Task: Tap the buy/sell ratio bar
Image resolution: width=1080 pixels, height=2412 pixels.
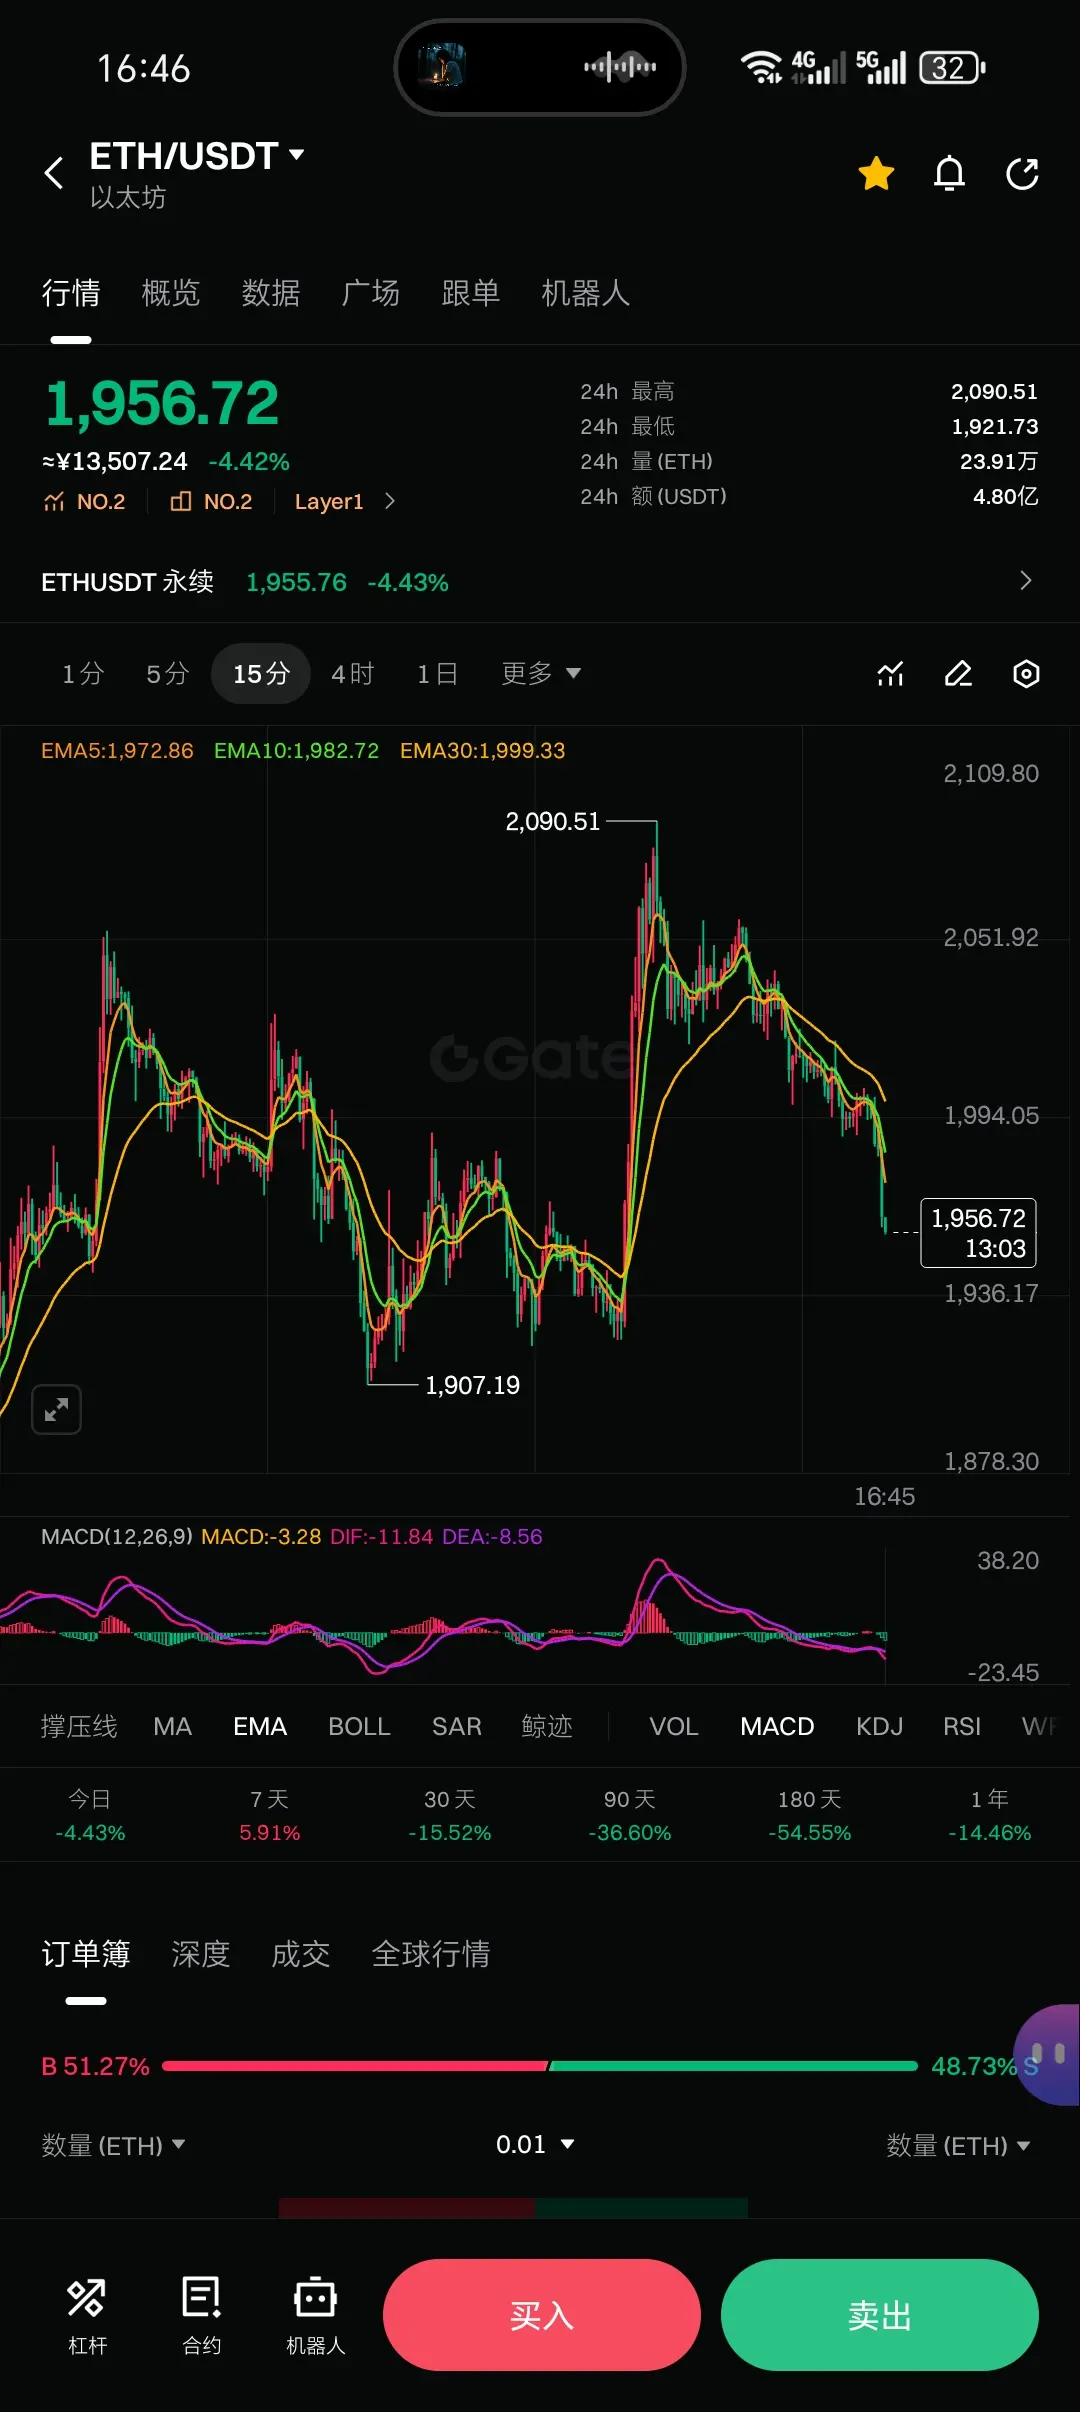Action: [x=540, y=2066]
